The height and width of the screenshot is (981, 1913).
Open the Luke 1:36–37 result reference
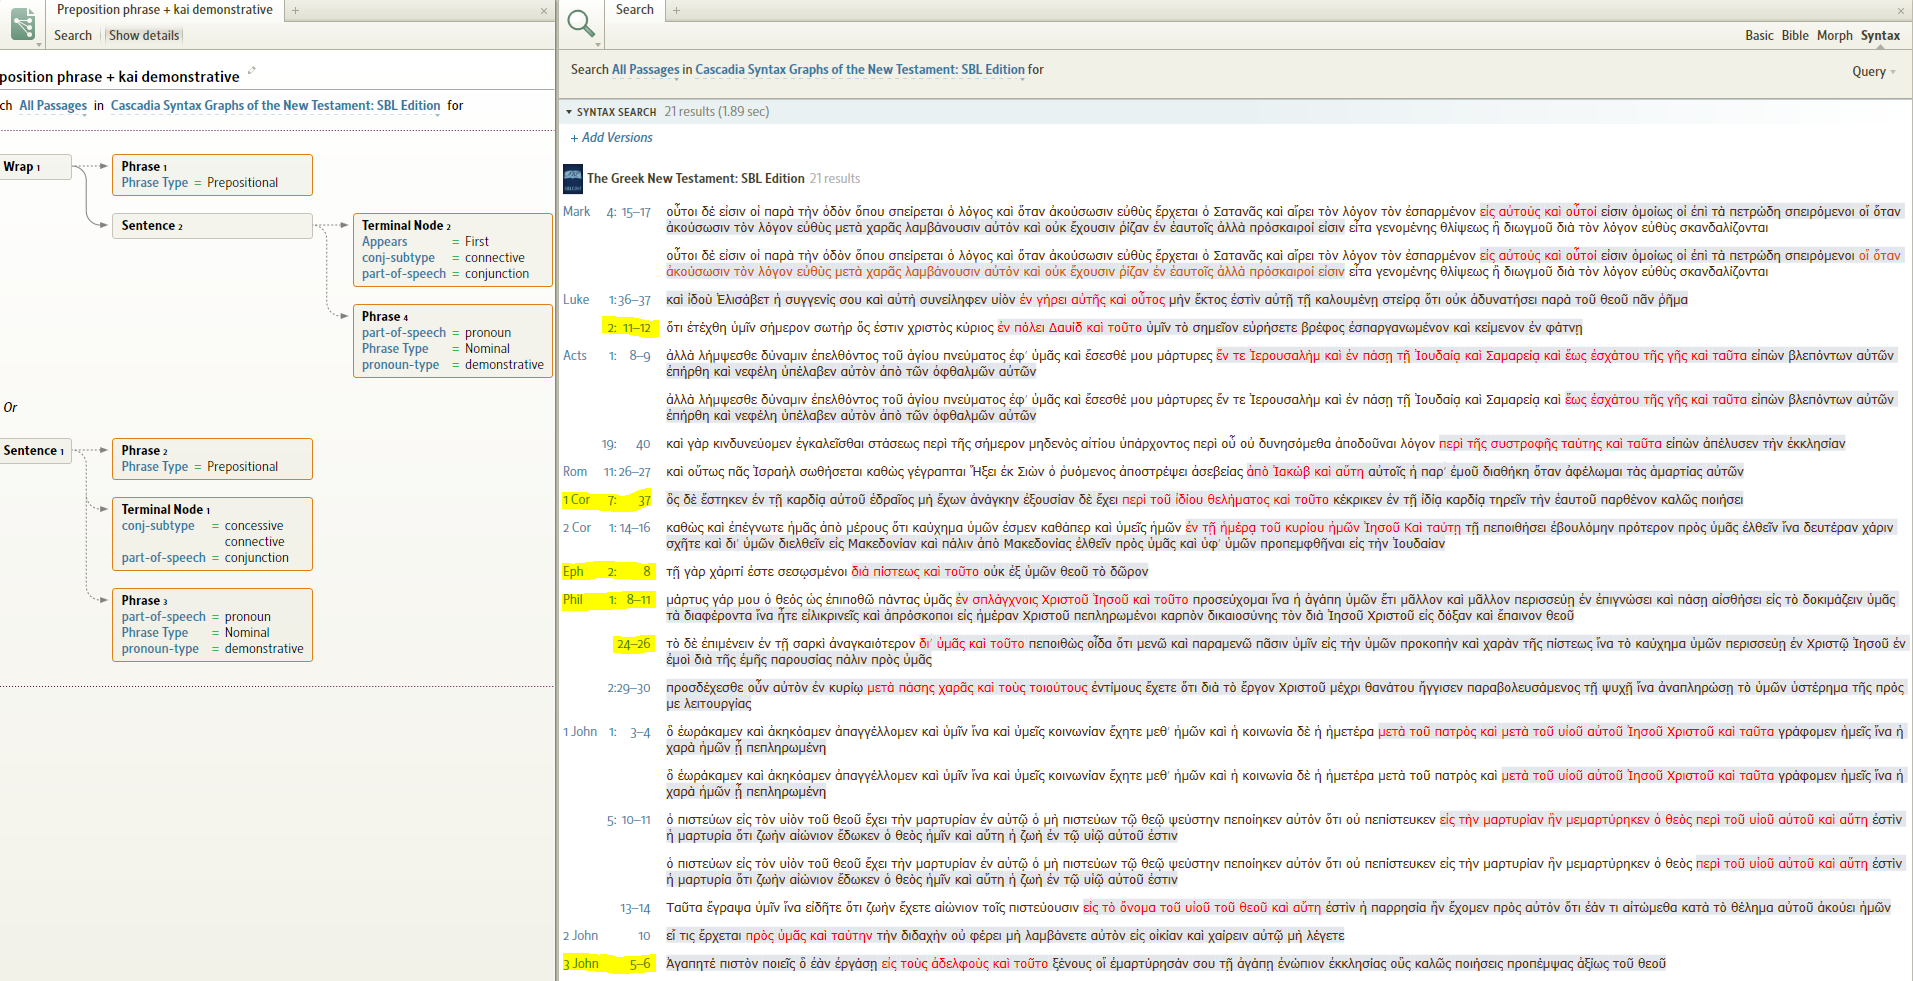click(x=607, y=300)
